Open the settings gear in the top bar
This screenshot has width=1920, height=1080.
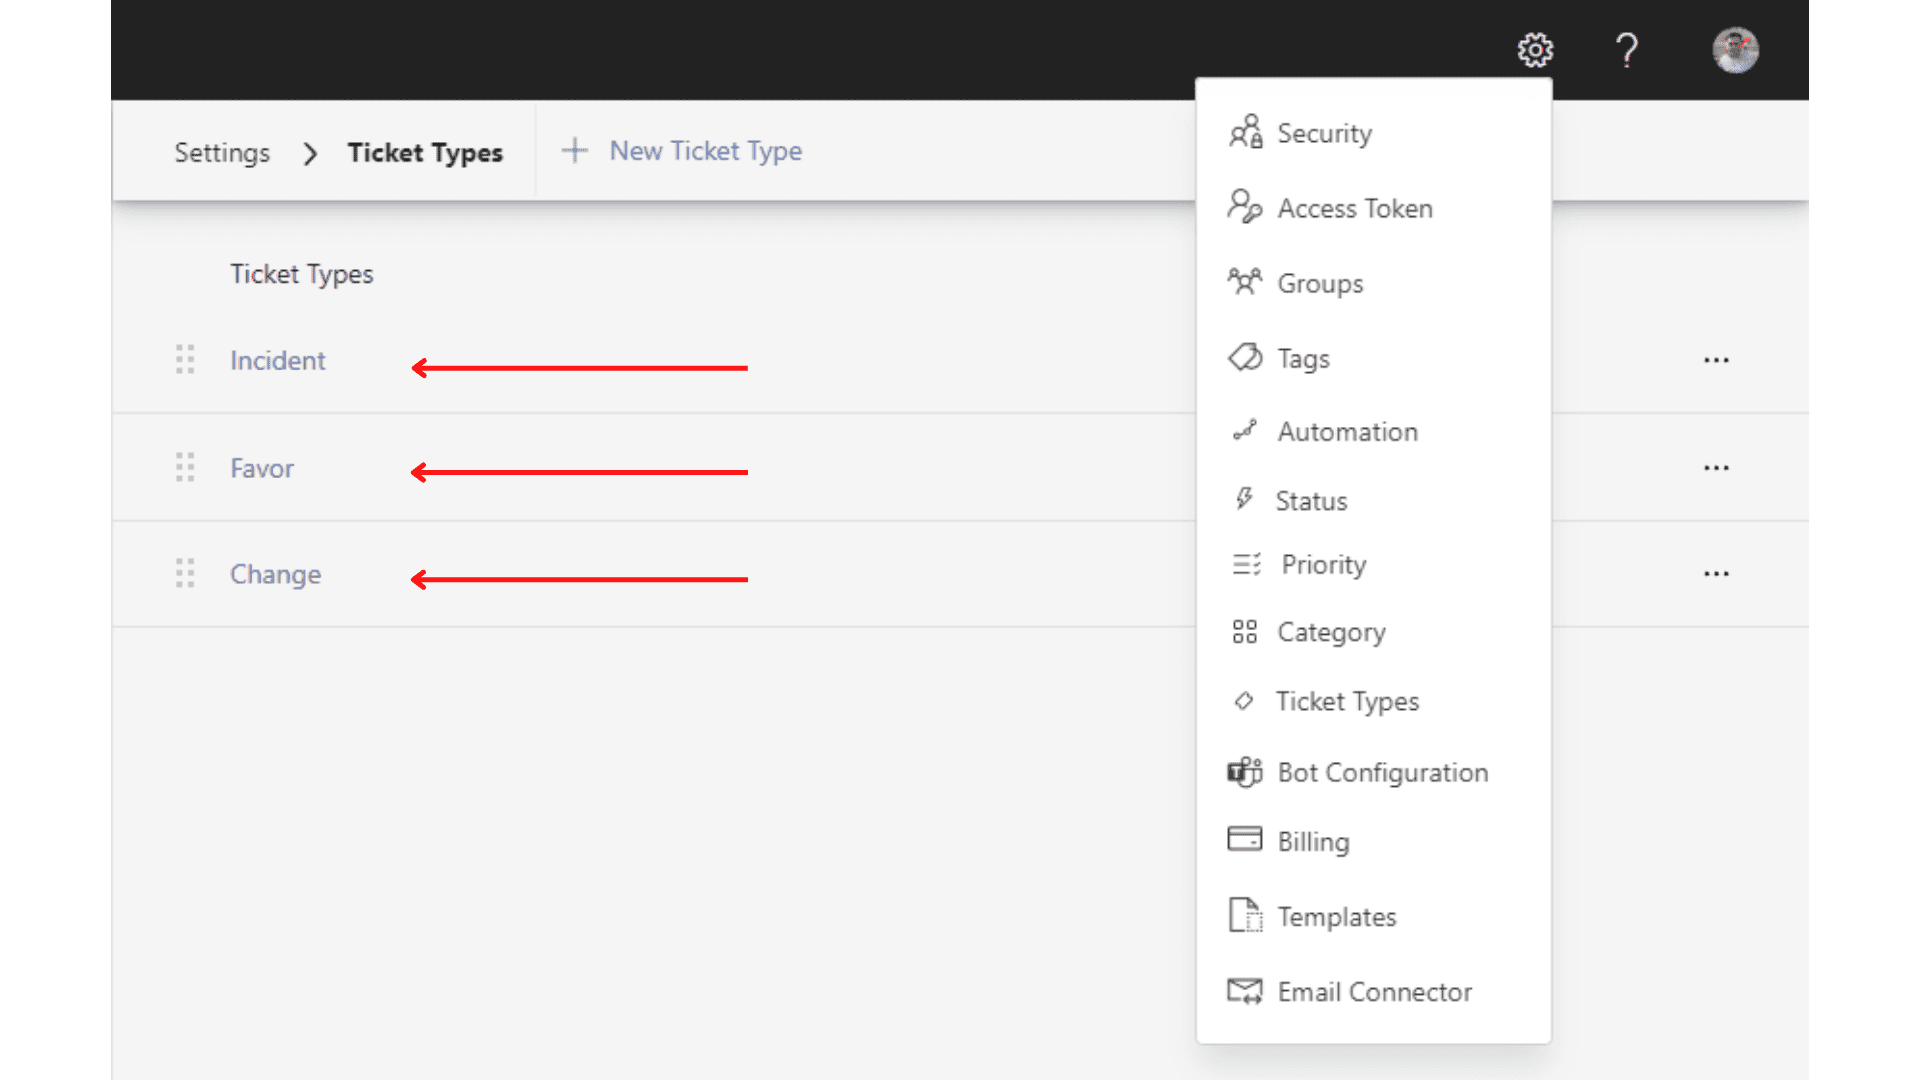1535,49
